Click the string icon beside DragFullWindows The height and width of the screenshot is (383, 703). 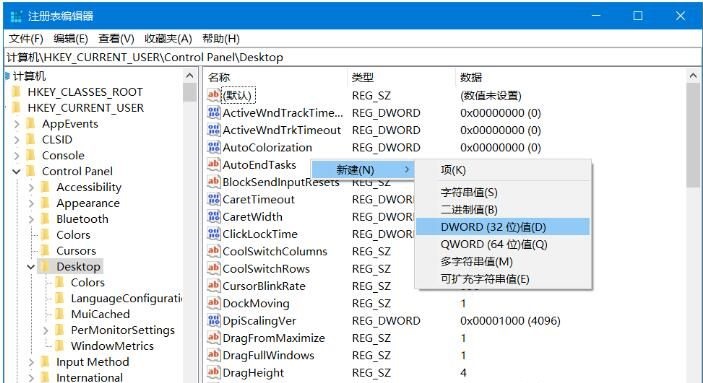point(213,355)
